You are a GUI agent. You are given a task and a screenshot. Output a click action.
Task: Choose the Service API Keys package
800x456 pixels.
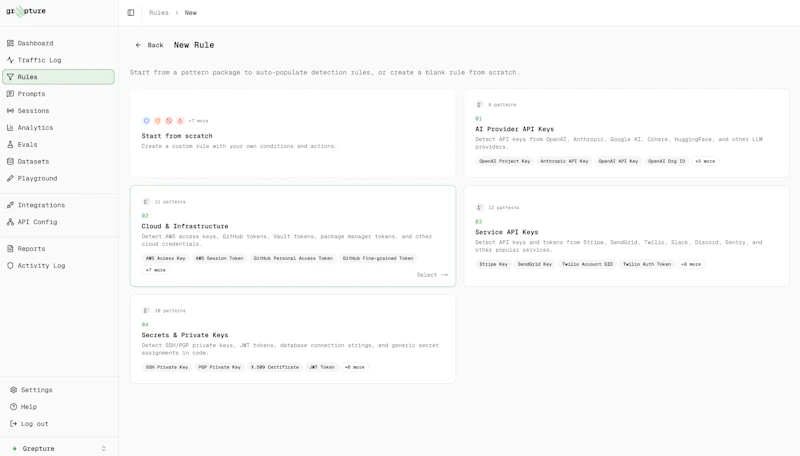[x=627, y=236]
